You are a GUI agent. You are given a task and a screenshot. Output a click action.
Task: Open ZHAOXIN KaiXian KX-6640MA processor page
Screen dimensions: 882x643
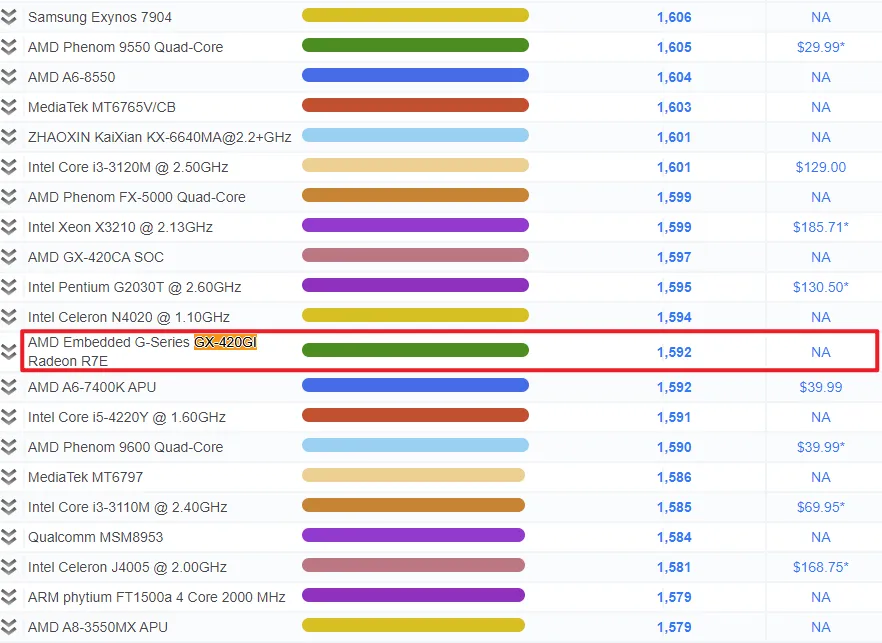point(159,137)
